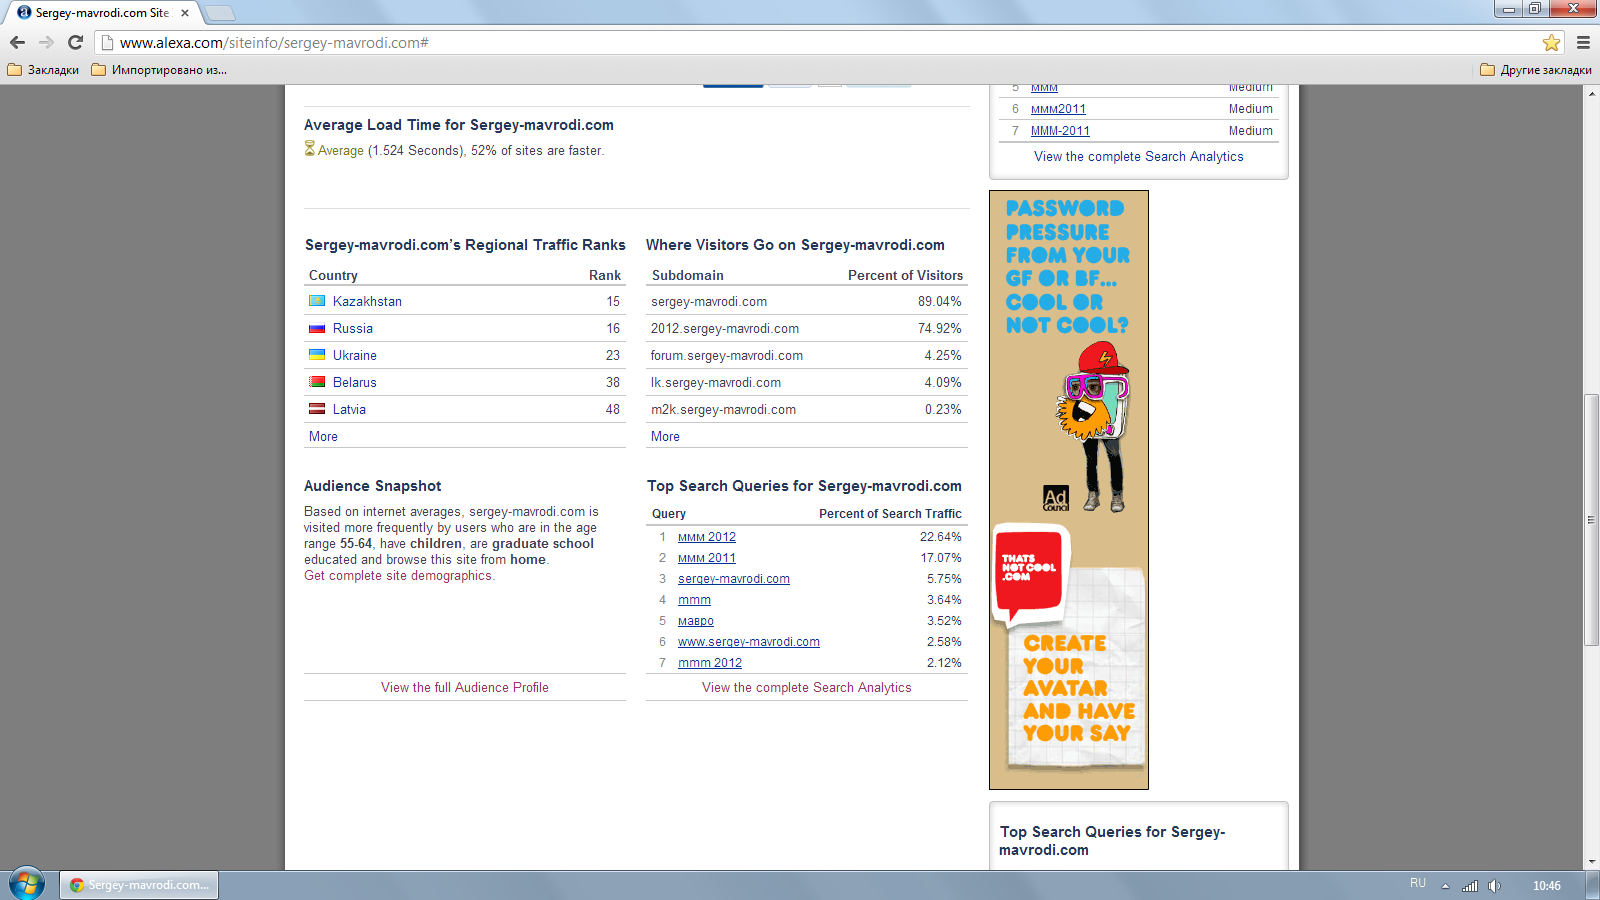This screenshot has width=1600, height=900.
Task: Open a new browser tab
Action: 219,13
